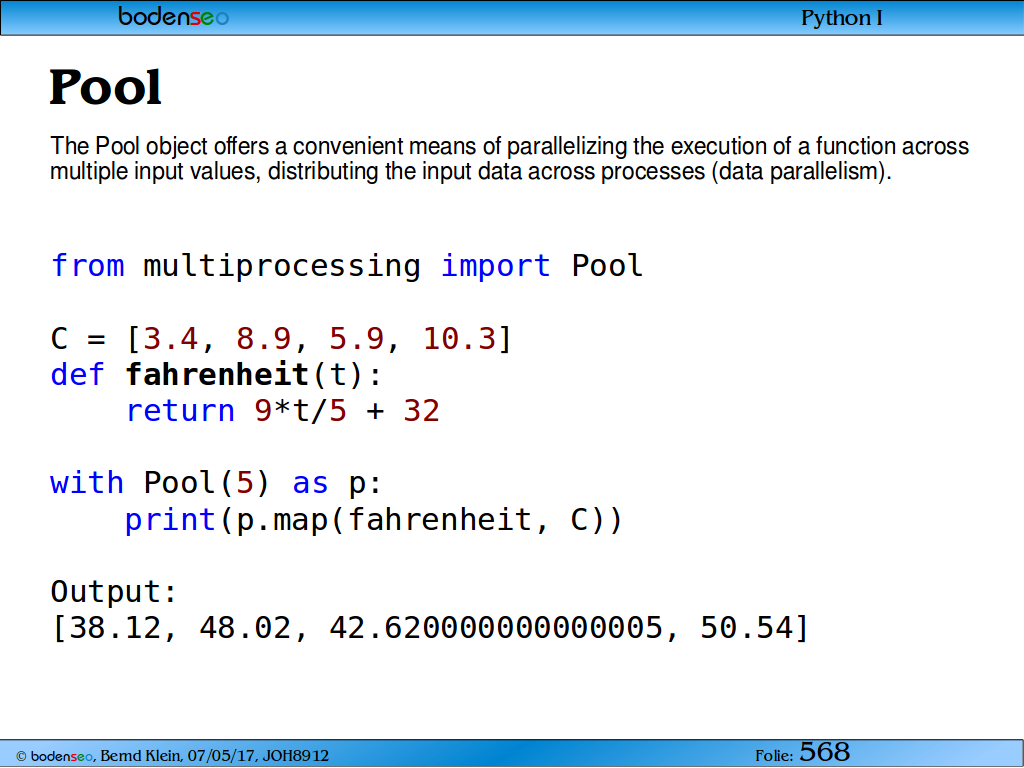Screen dimensions: 1024x768
Task: Click the 'Python I' header title
Action: 842,18
